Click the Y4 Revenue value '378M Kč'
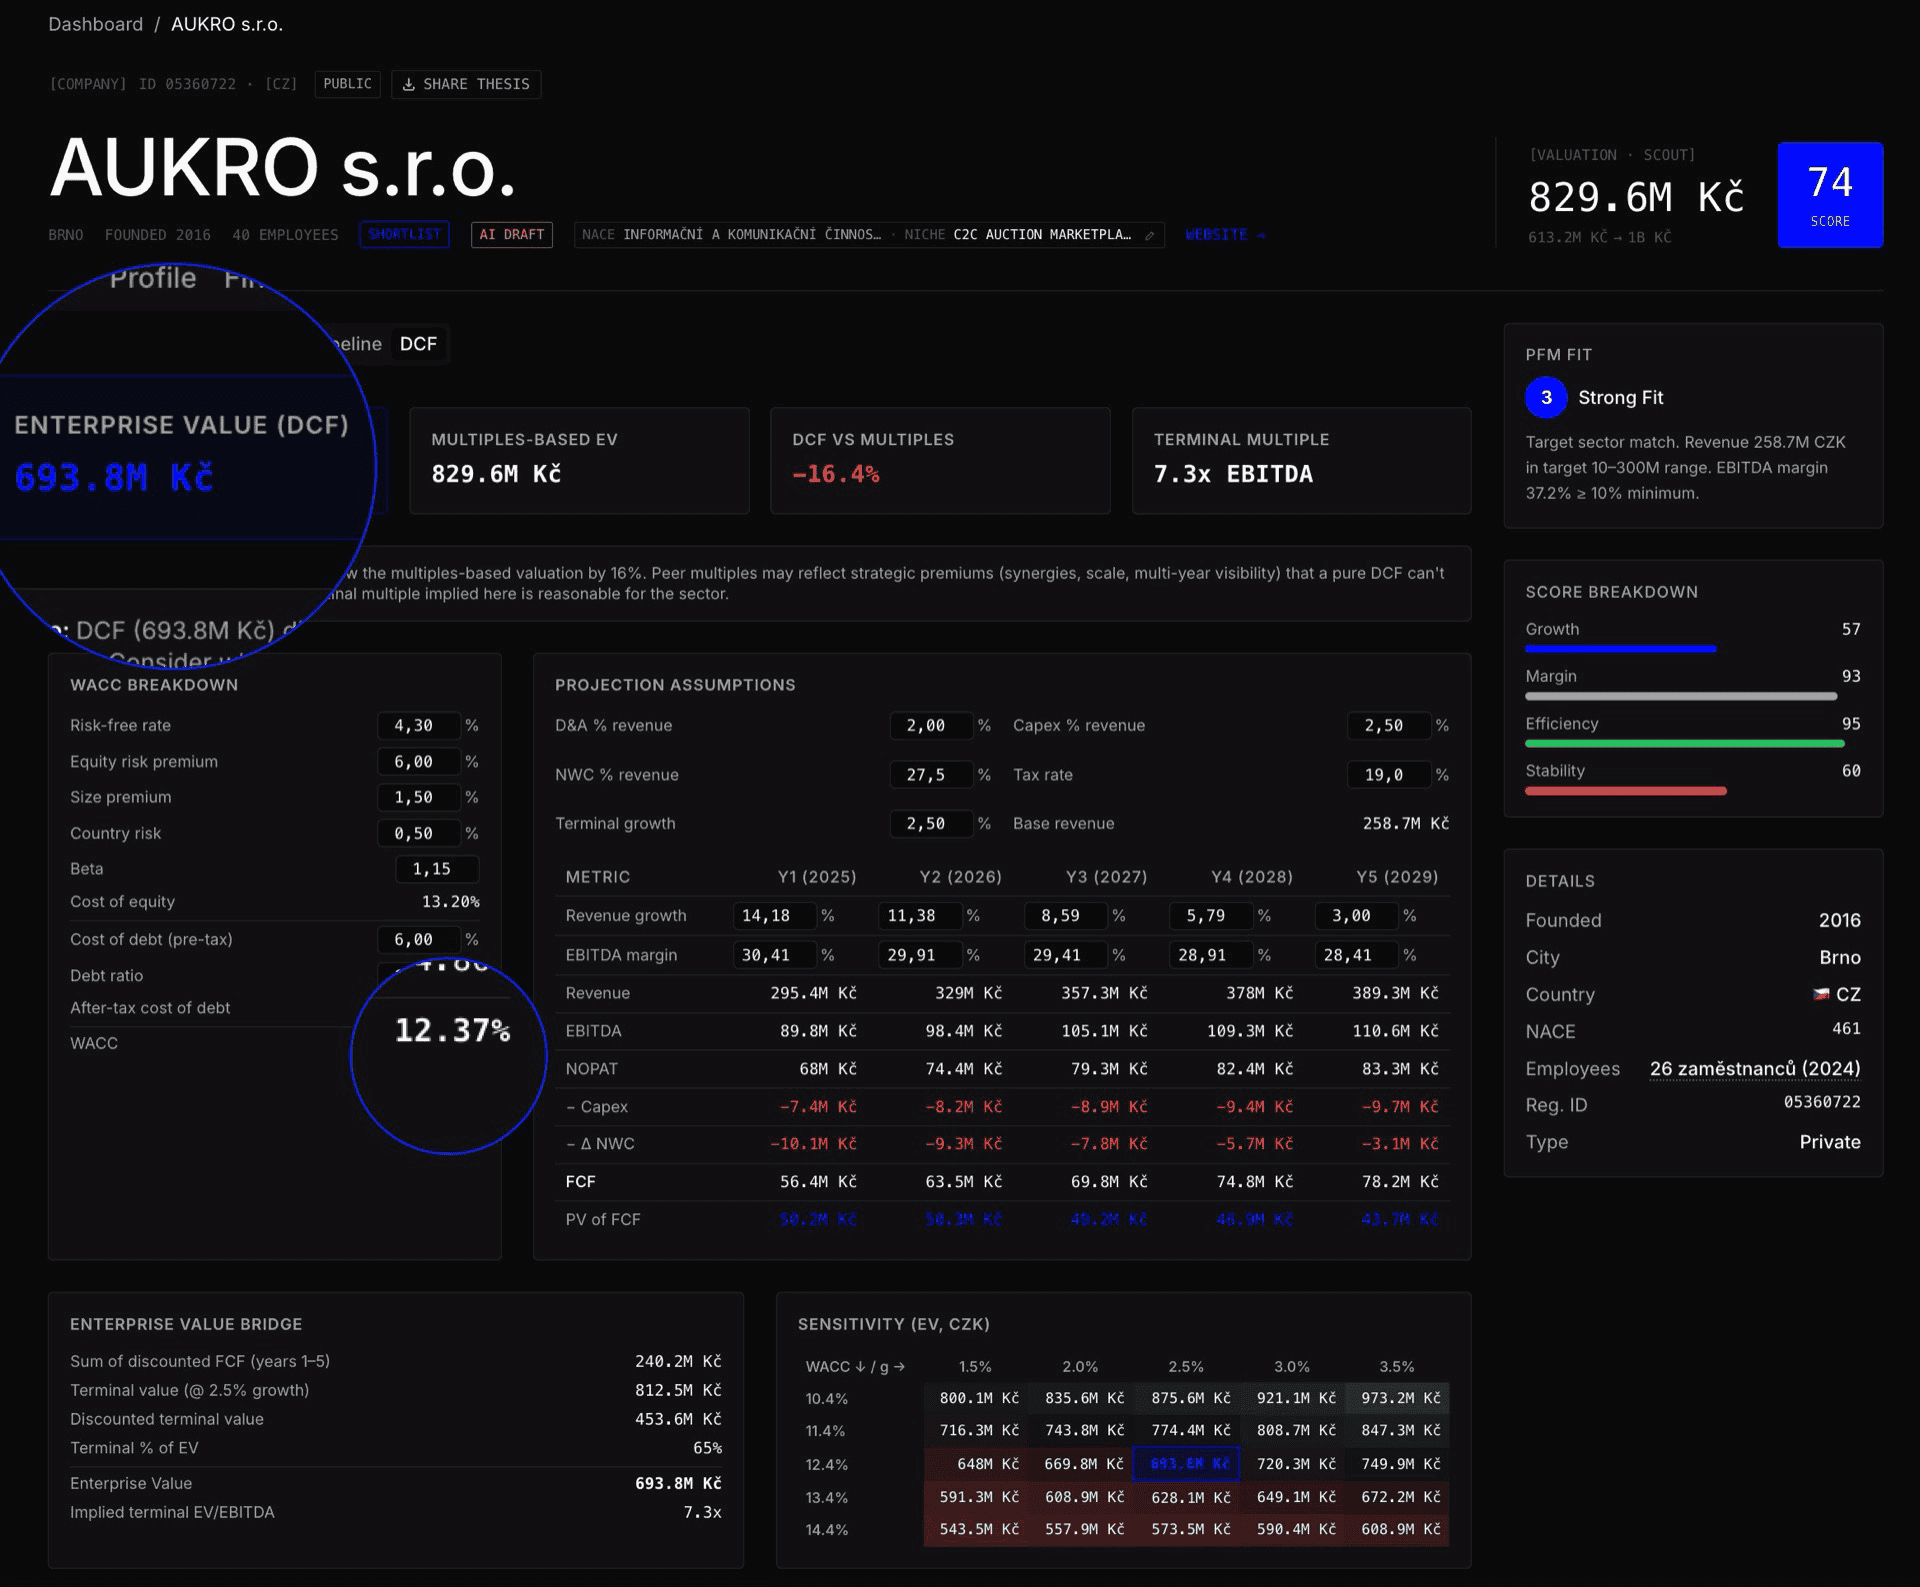Screen dimensions: 1920x1587 tap(1259, 993)
